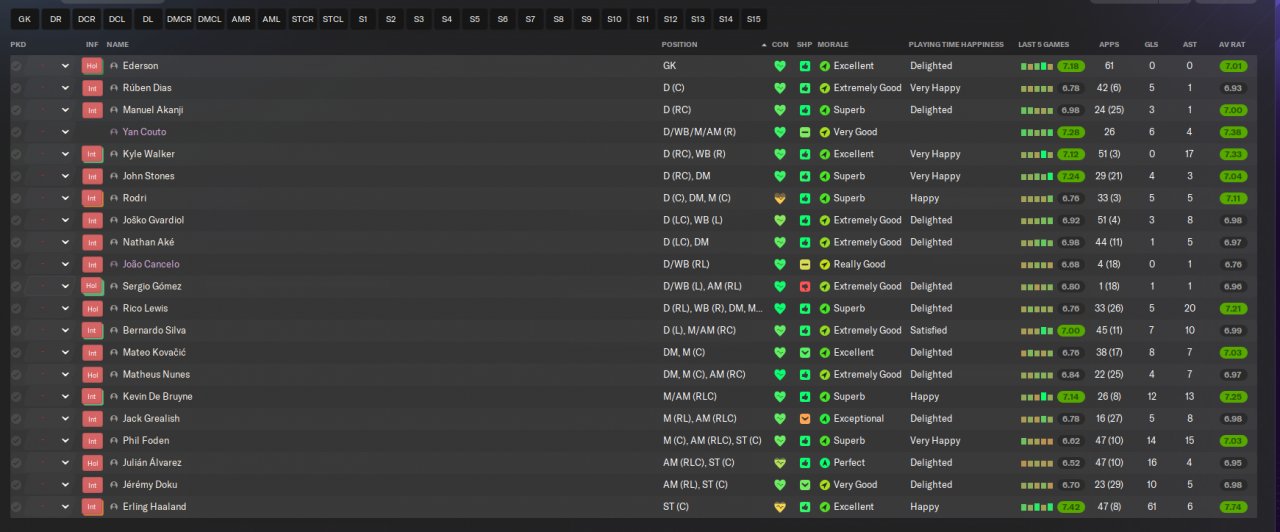Toggle the picked checkmark for Rúben Dias
Viewport: 1280px width, 532px height.
click(x=16, y=88)
